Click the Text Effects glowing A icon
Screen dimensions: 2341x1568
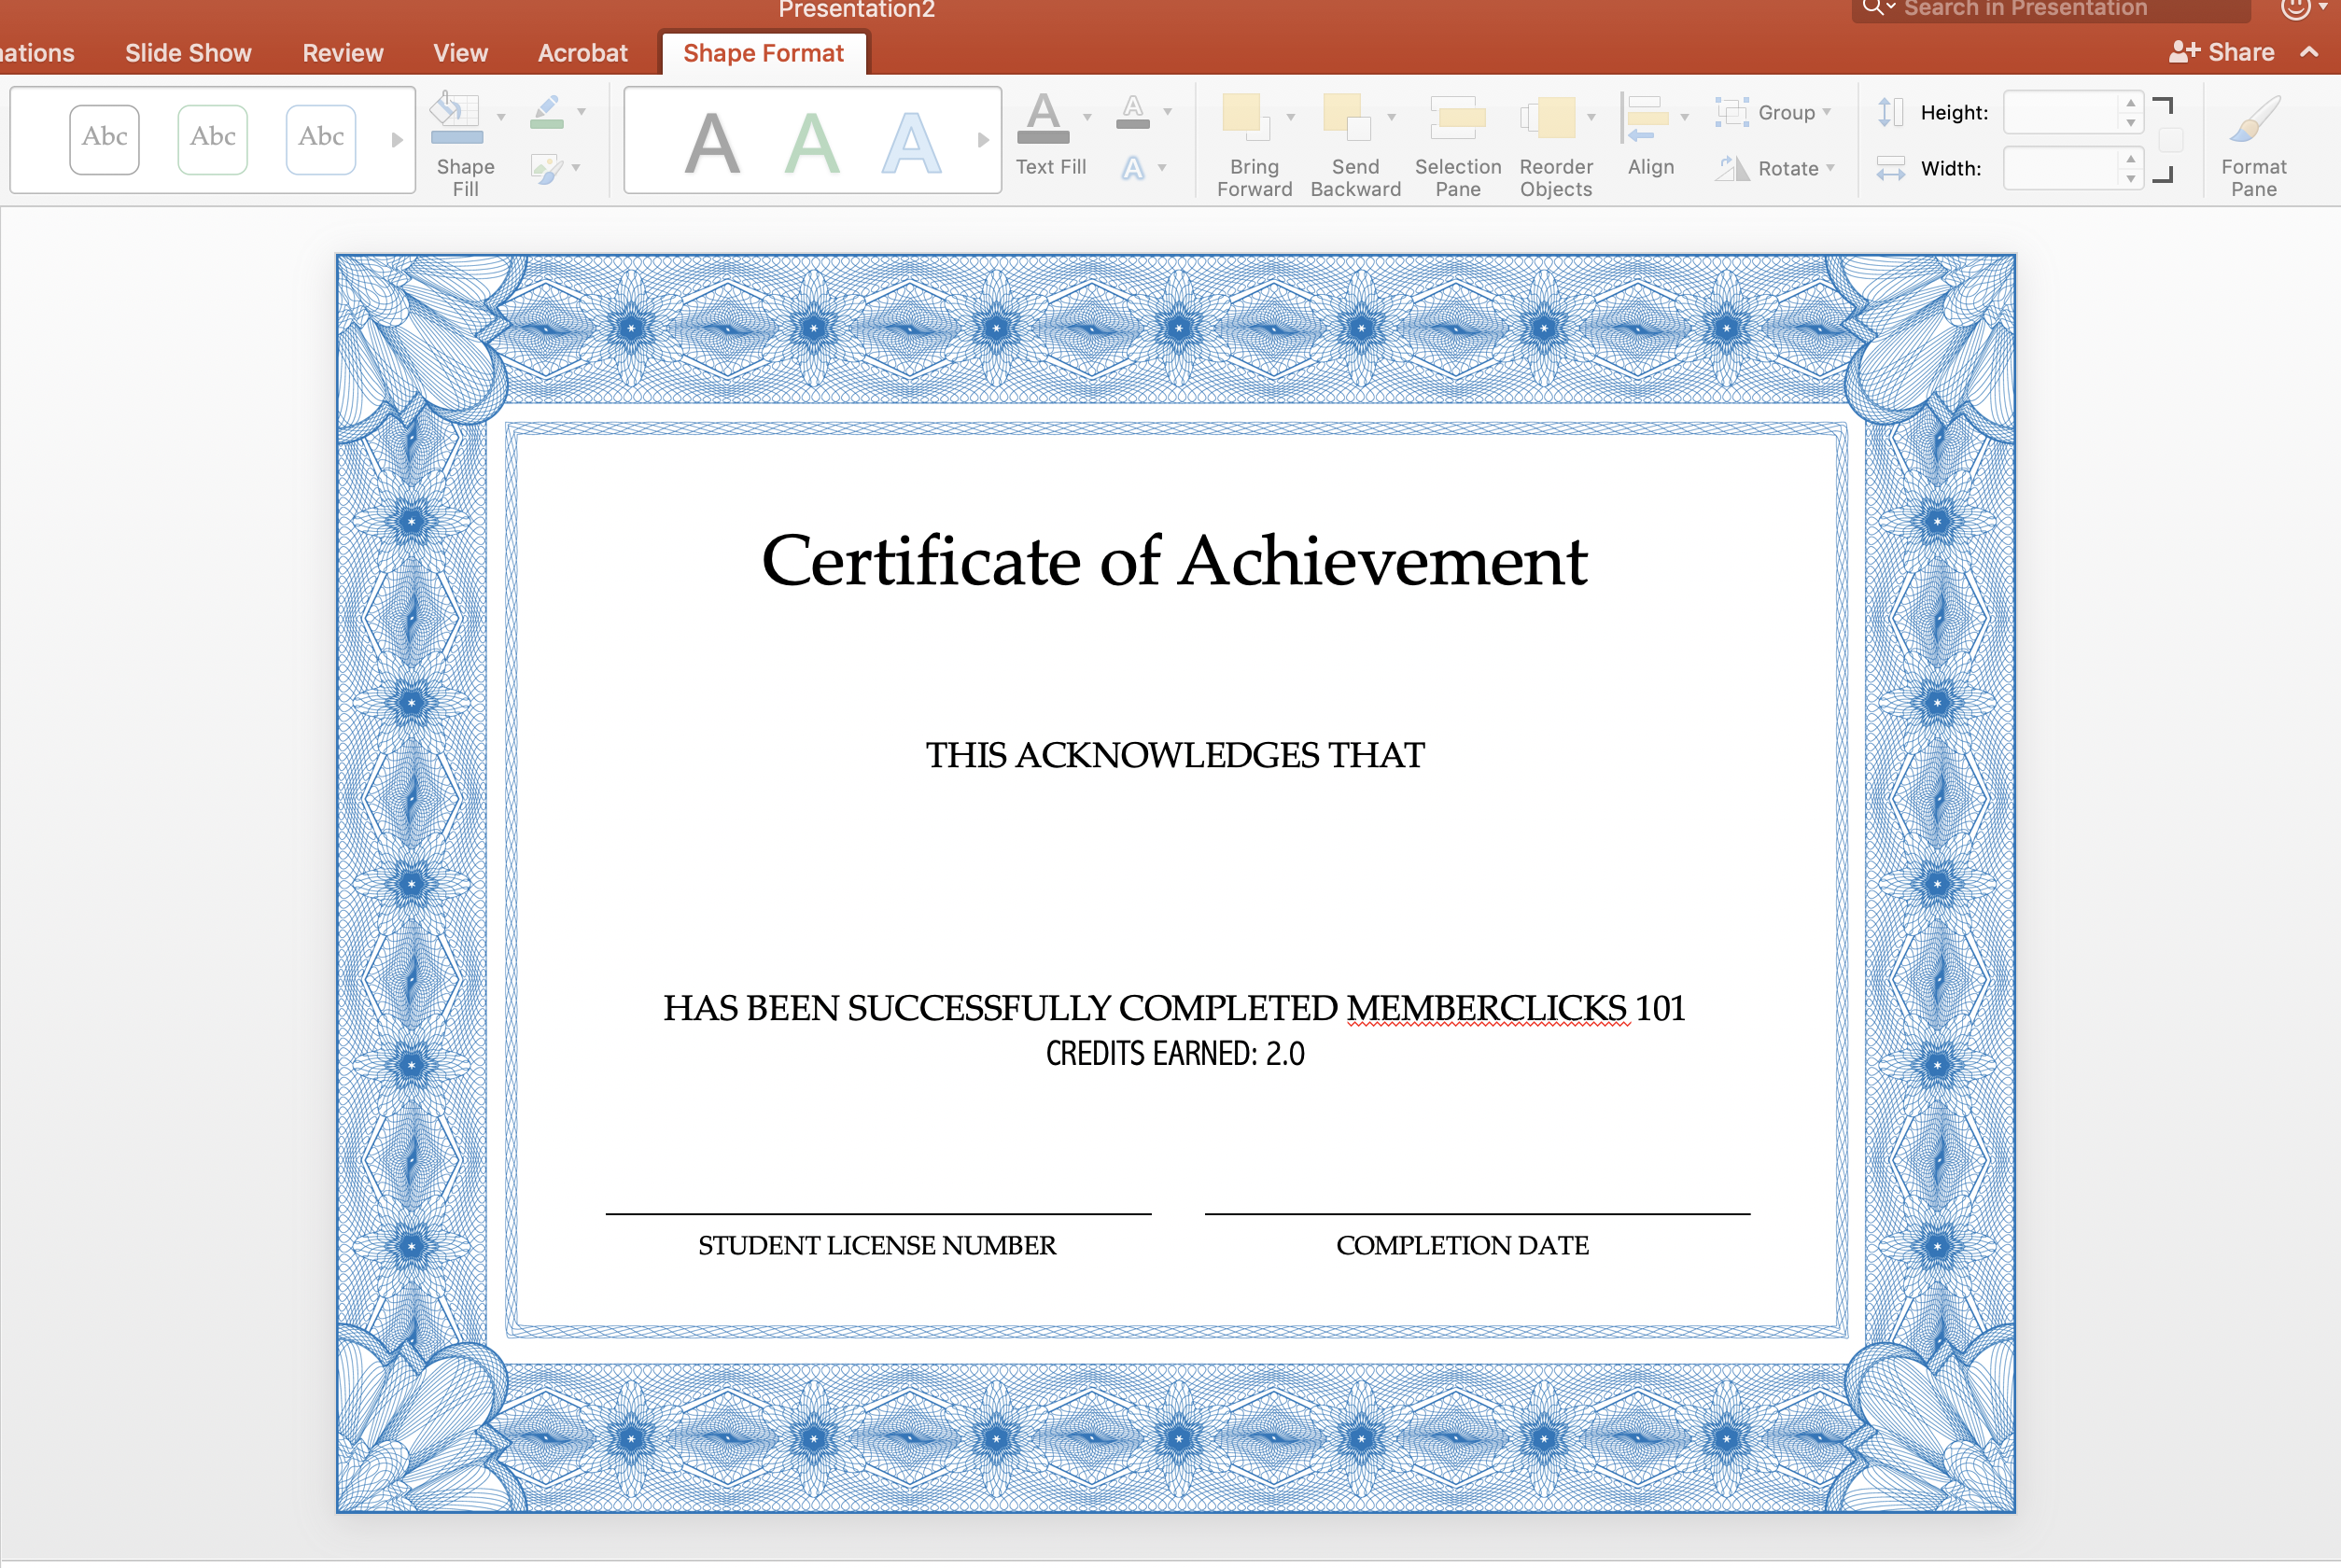1132,168
